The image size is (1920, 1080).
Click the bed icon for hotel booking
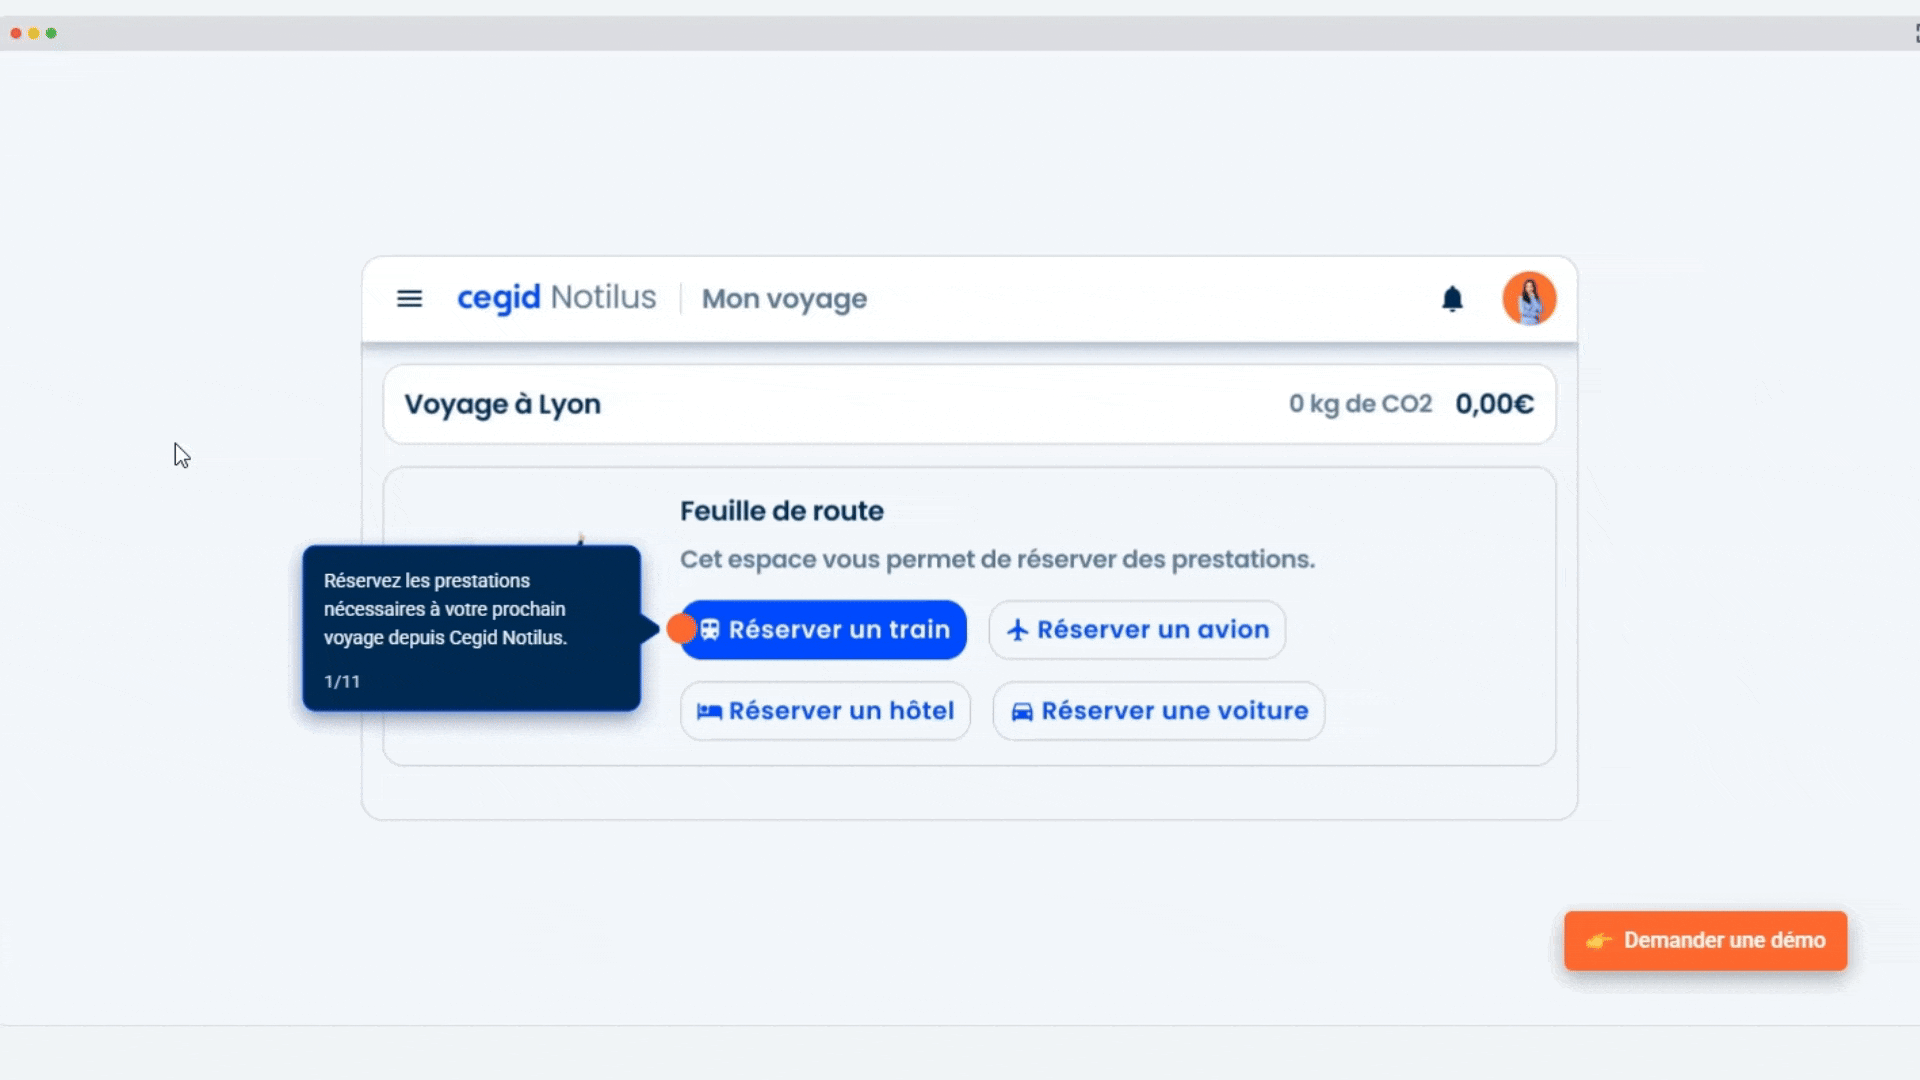tap(709, 711)
